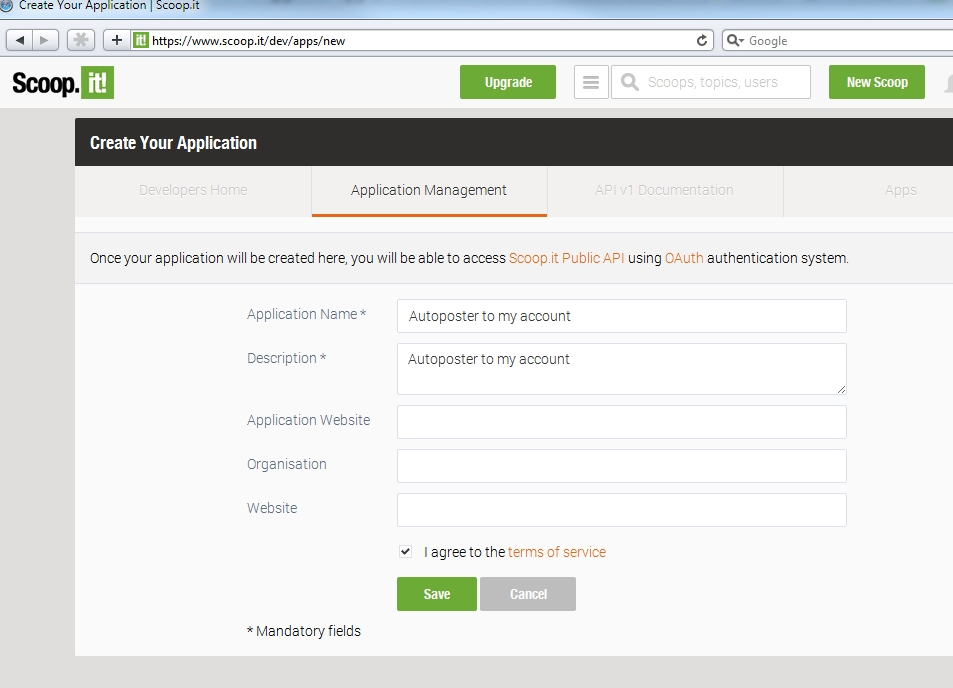The image size is (953, 688).
Task: Open the hamburger menu beside the search bar
Action: pyautogui.click(x=590, y=81)
